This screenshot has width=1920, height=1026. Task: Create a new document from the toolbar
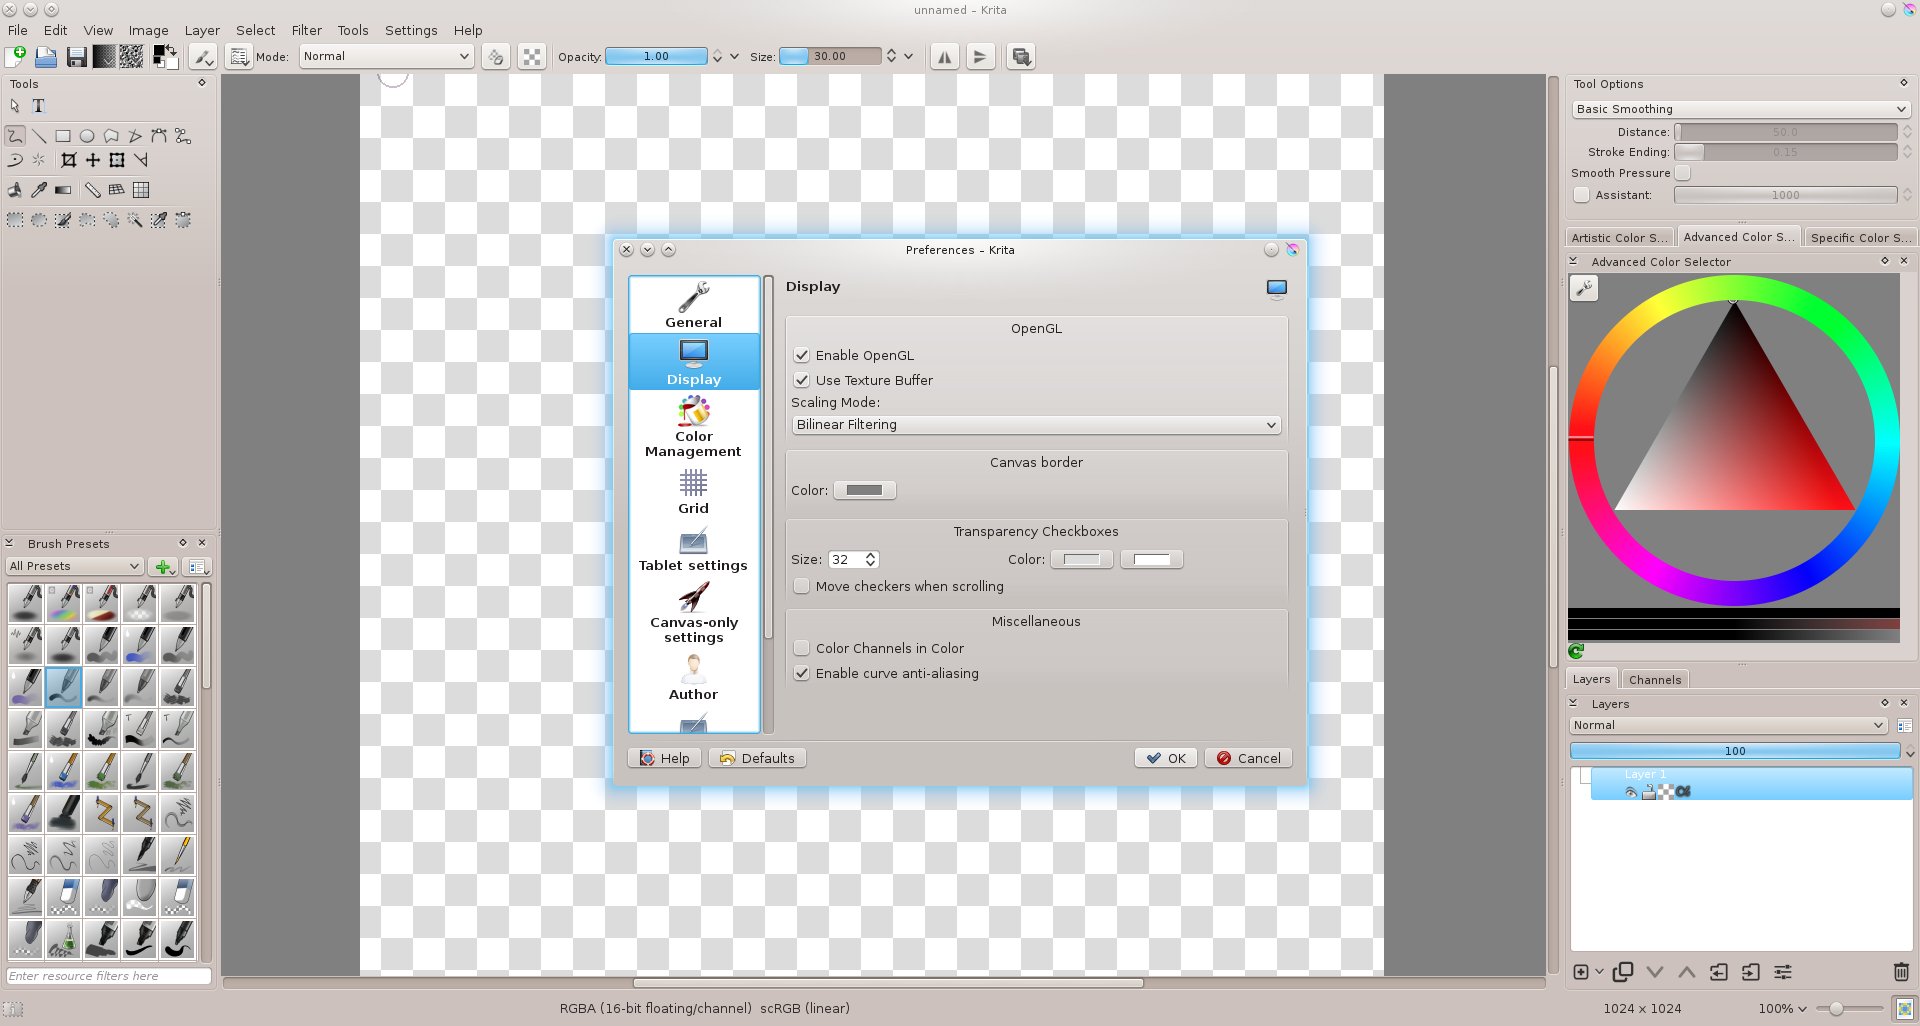click(x=17, y=57)
